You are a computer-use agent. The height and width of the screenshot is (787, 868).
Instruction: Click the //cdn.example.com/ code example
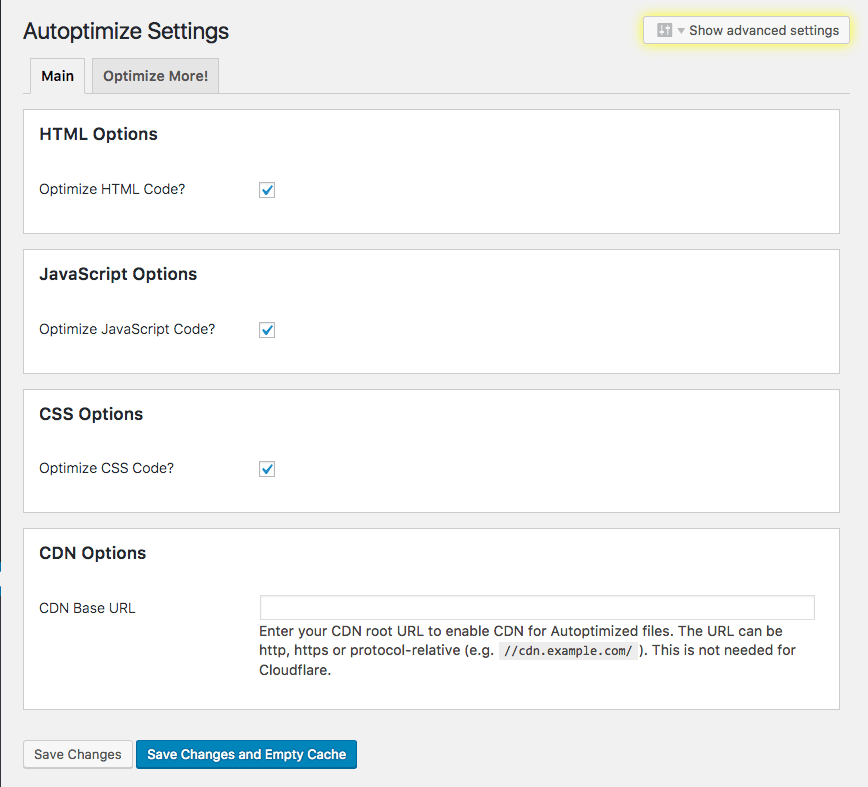[567, 651]
